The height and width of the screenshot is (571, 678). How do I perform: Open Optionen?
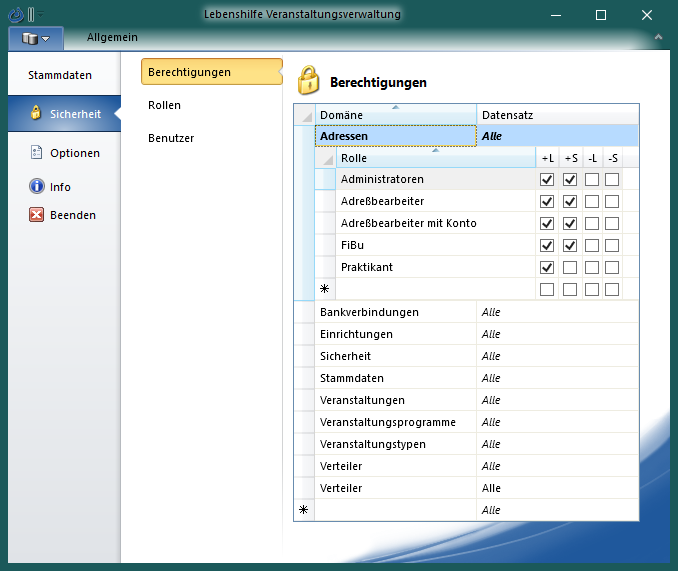click(64, 153)
